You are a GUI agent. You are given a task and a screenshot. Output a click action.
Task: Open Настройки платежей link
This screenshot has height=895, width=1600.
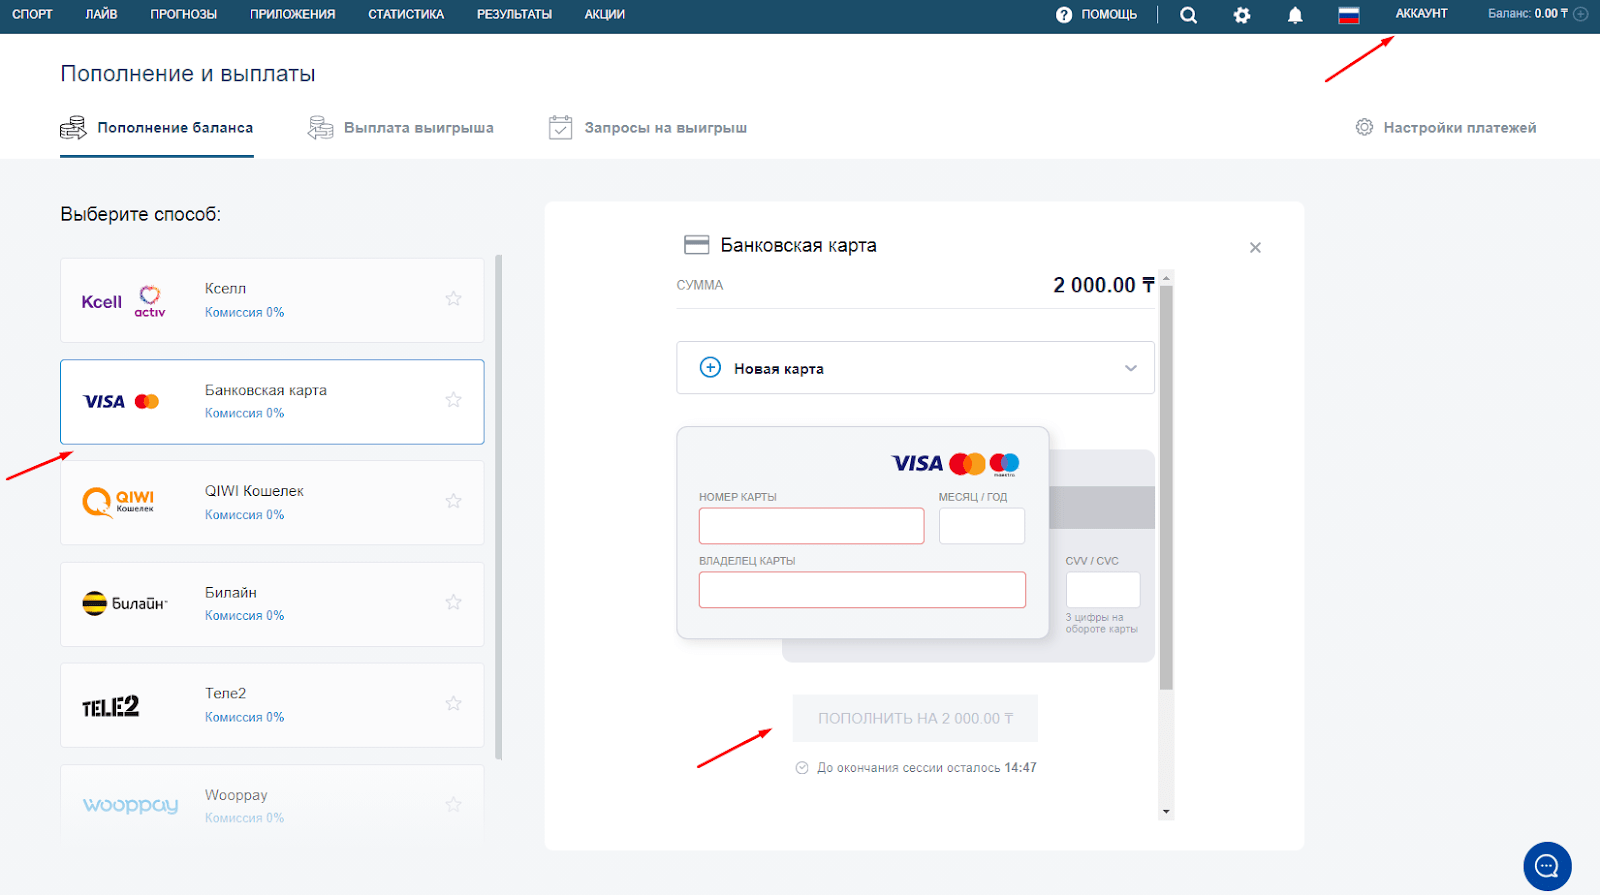pos(1446,128)
